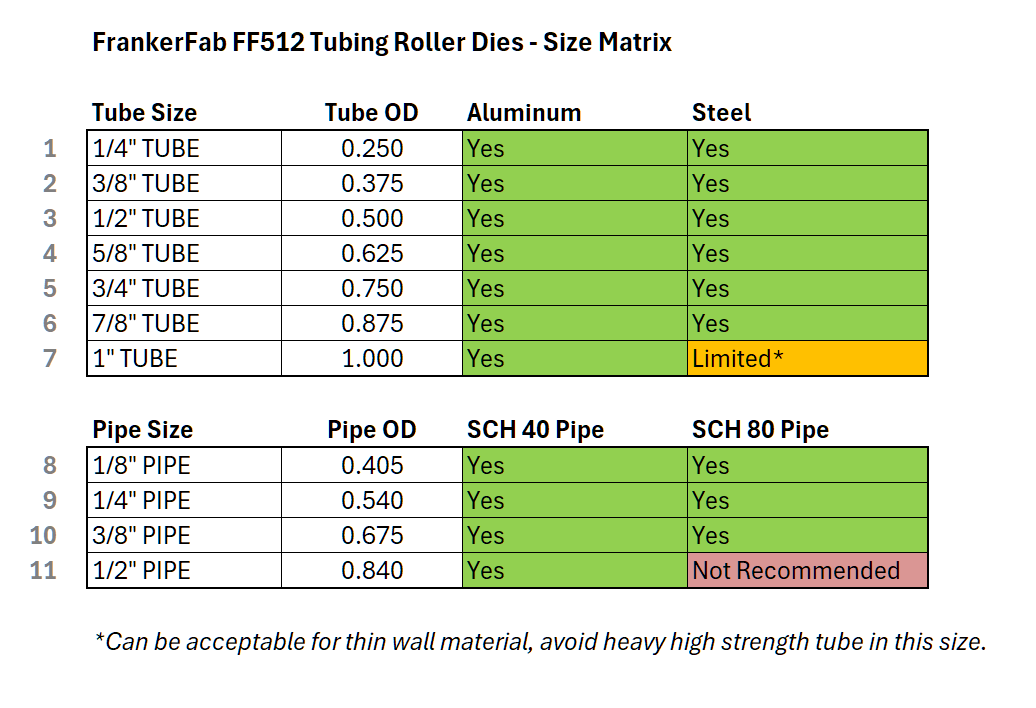Click the orange 'Limited*' steel cell

coord(807,359)
